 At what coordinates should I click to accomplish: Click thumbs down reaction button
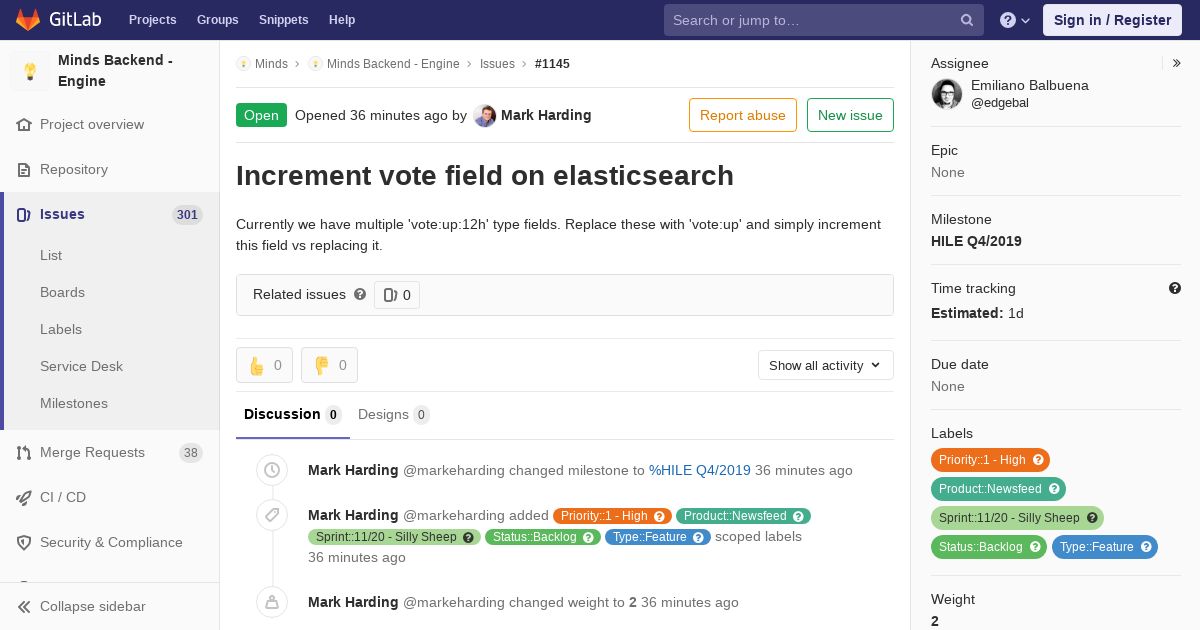coord(329,365)
